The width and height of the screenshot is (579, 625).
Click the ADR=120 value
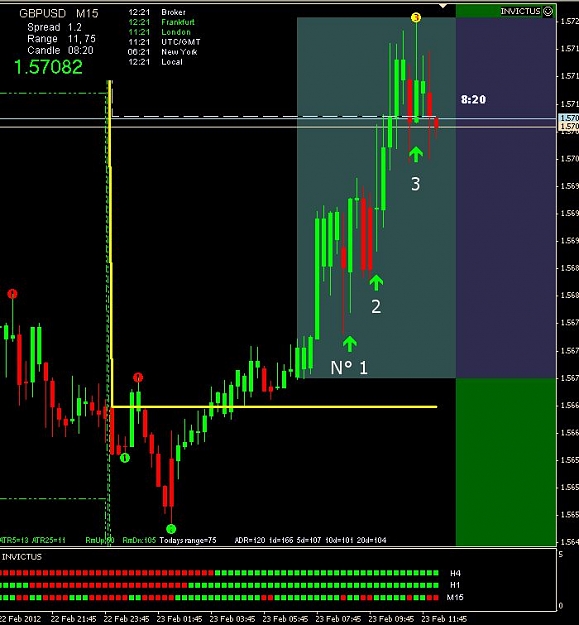(249, 540)
